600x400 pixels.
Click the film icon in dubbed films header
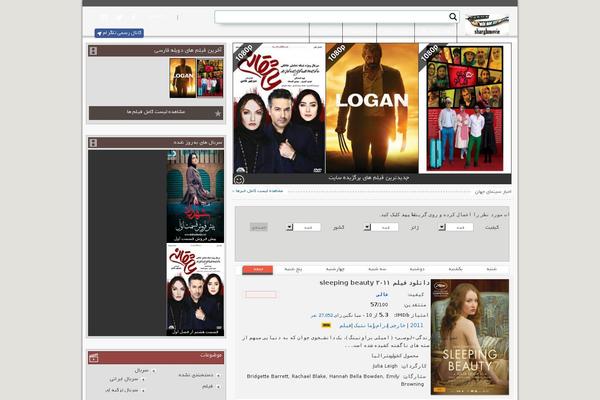(x=93, y=51)
